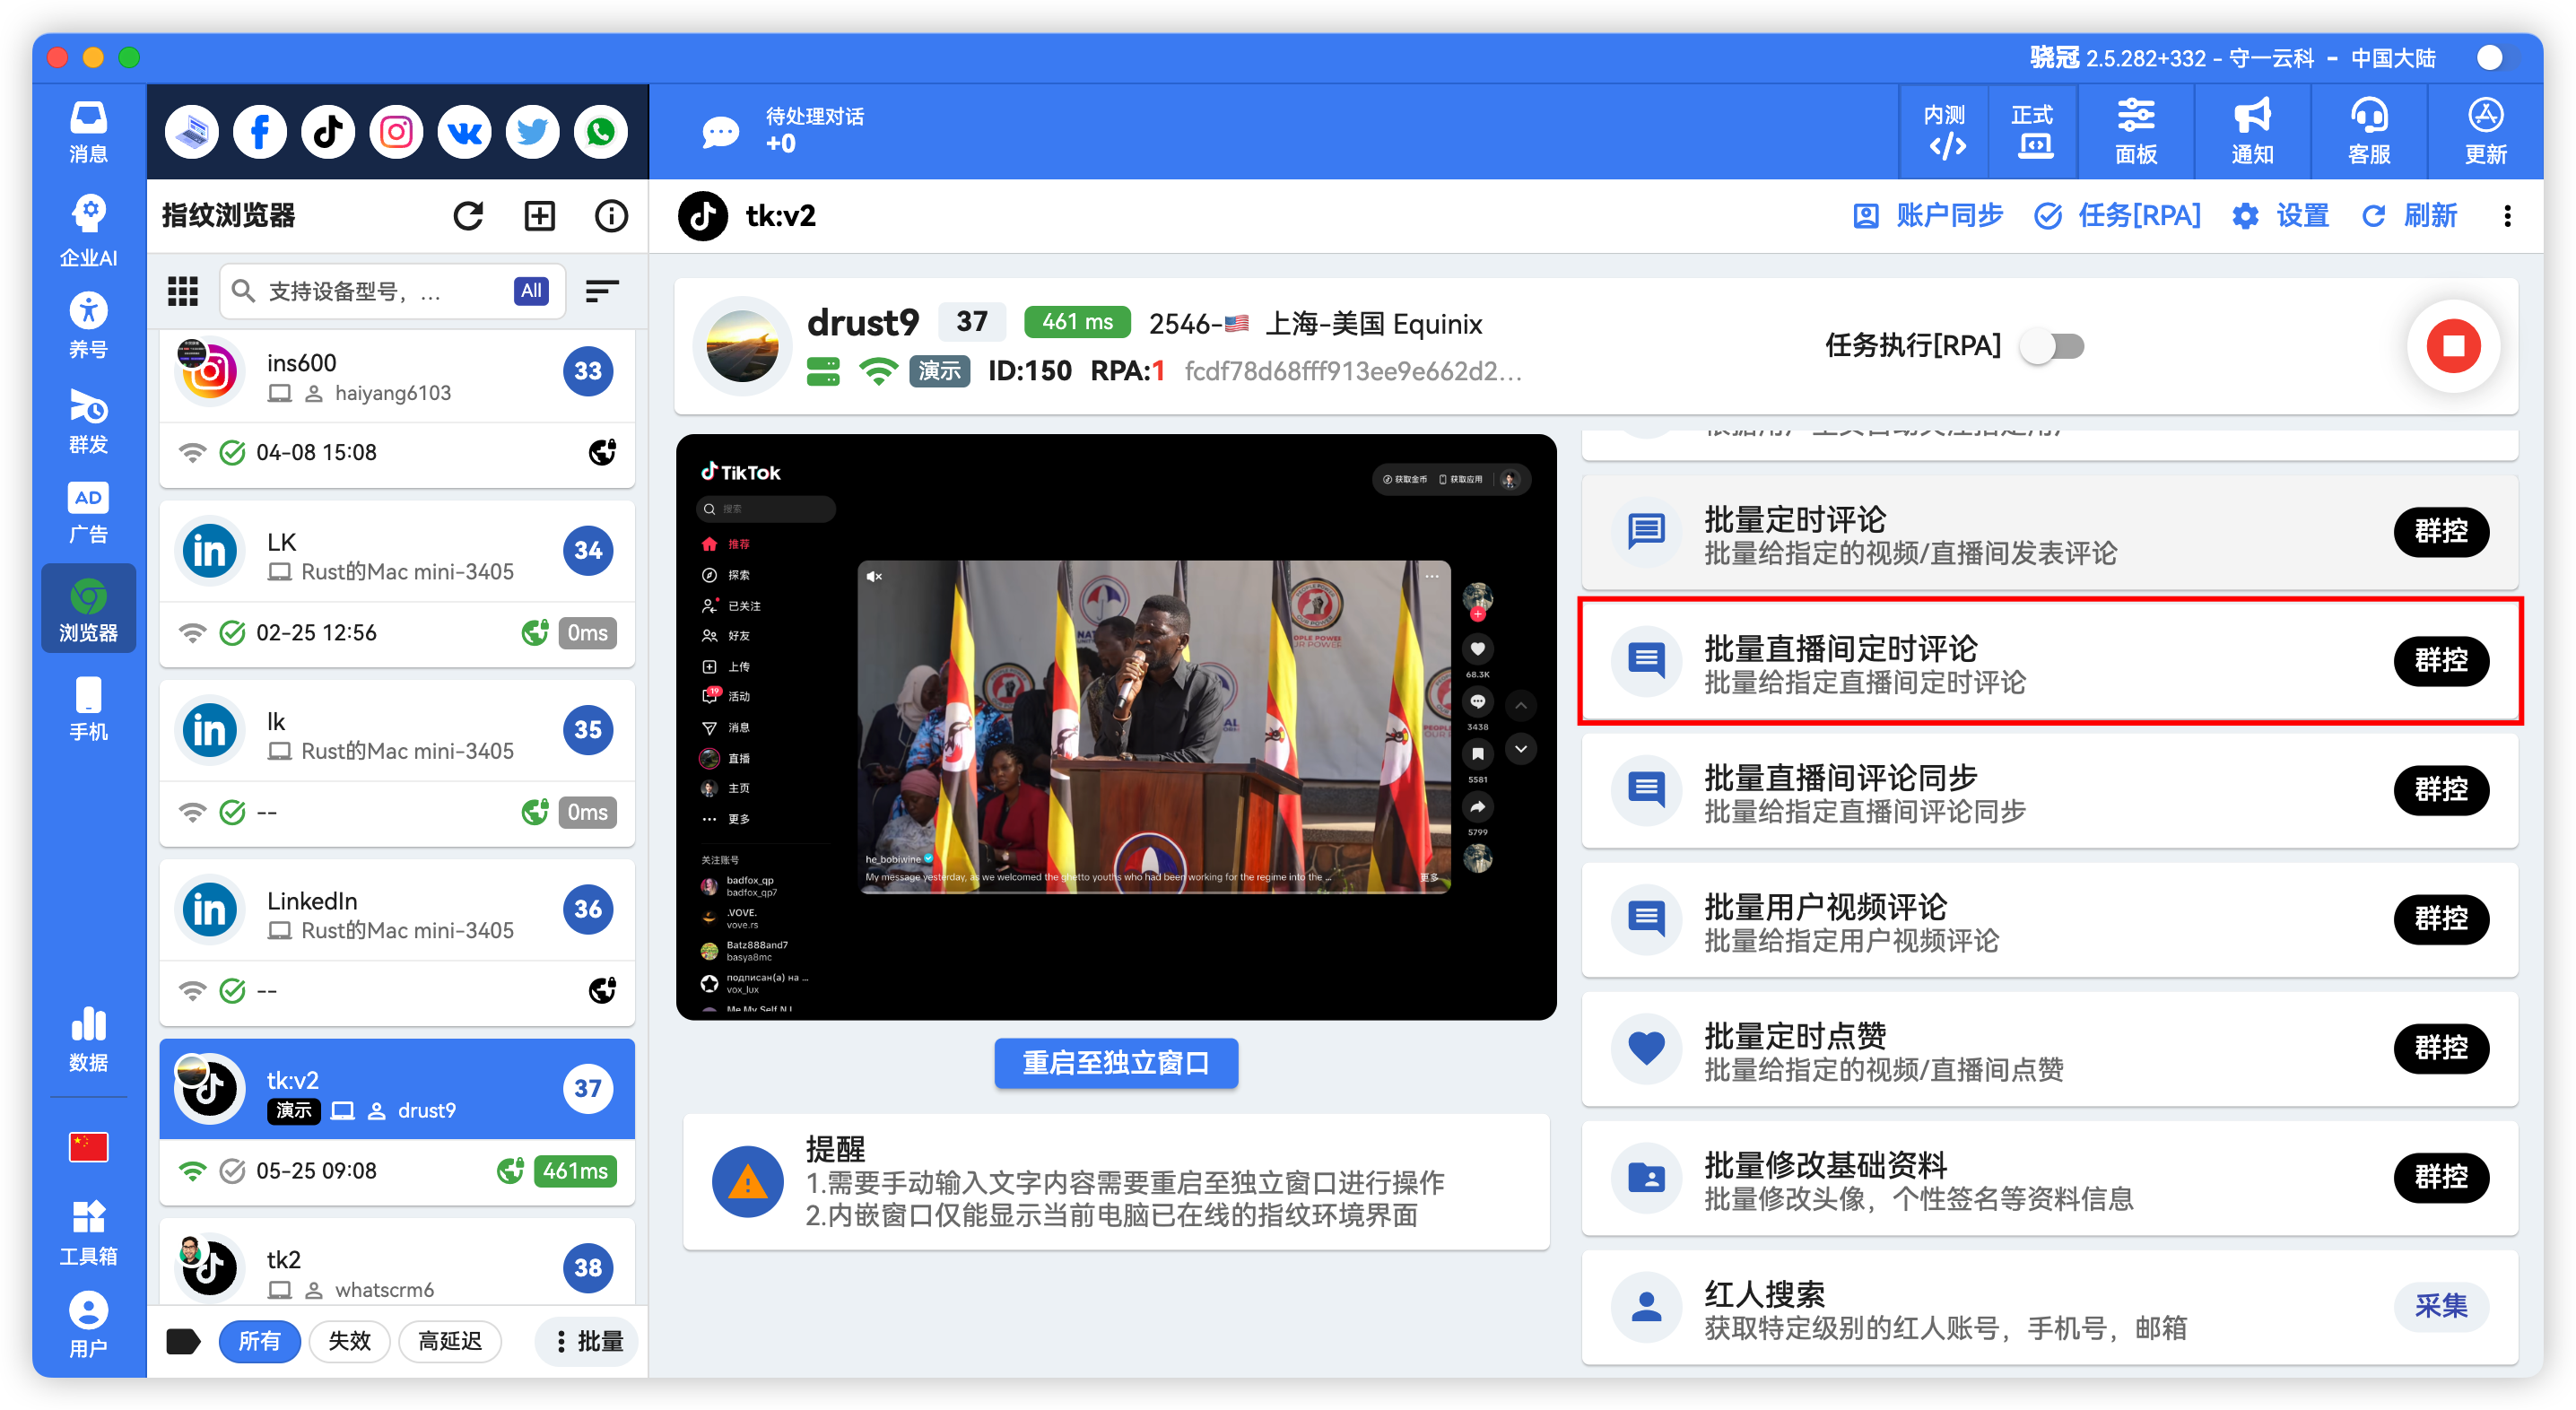Open the 群发 mass-send sidebar icon
Screen dimensions: 2576x1410
(x=88, y=420)
